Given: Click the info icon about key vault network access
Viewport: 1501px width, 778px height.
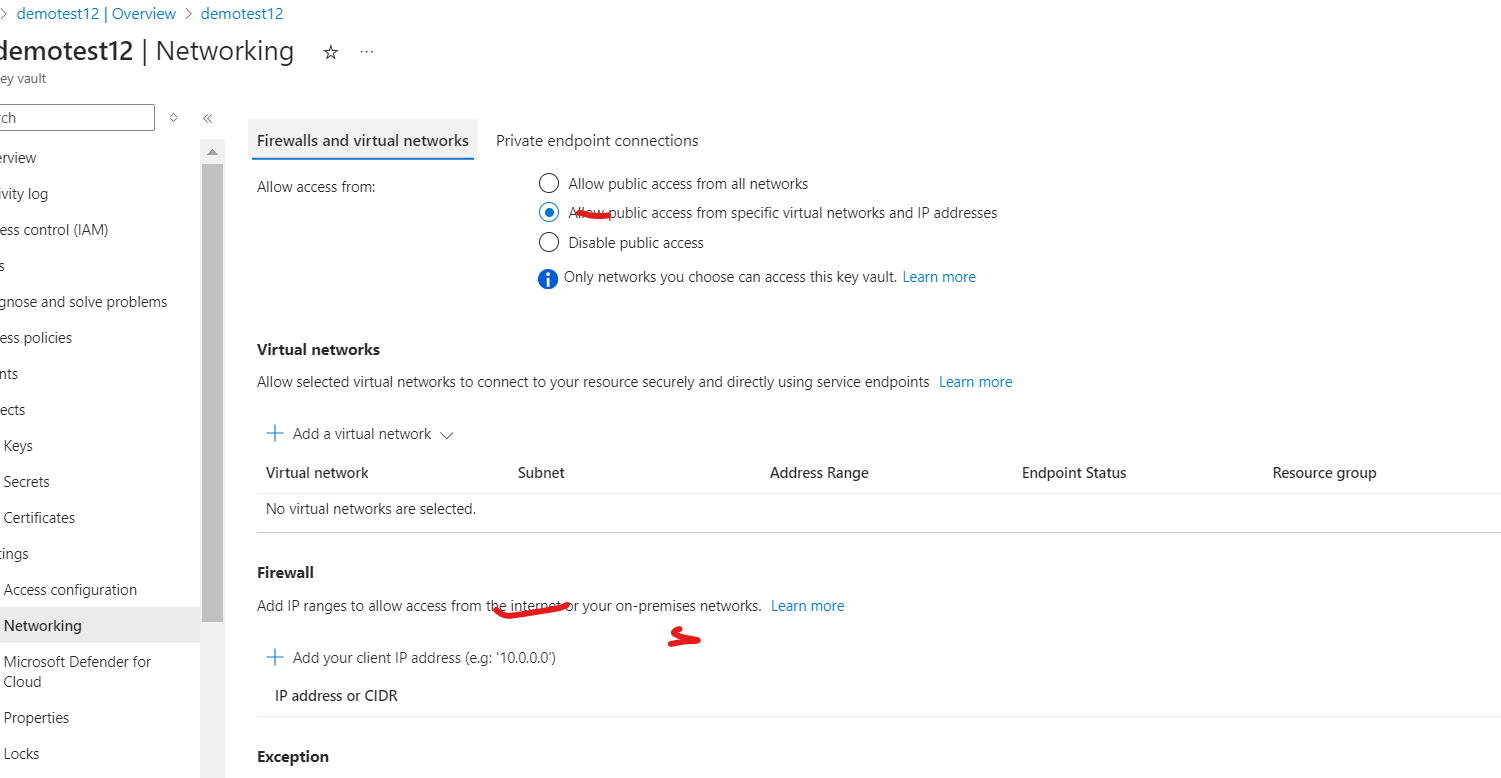Looking at the screenshot, I should point(548,278).
